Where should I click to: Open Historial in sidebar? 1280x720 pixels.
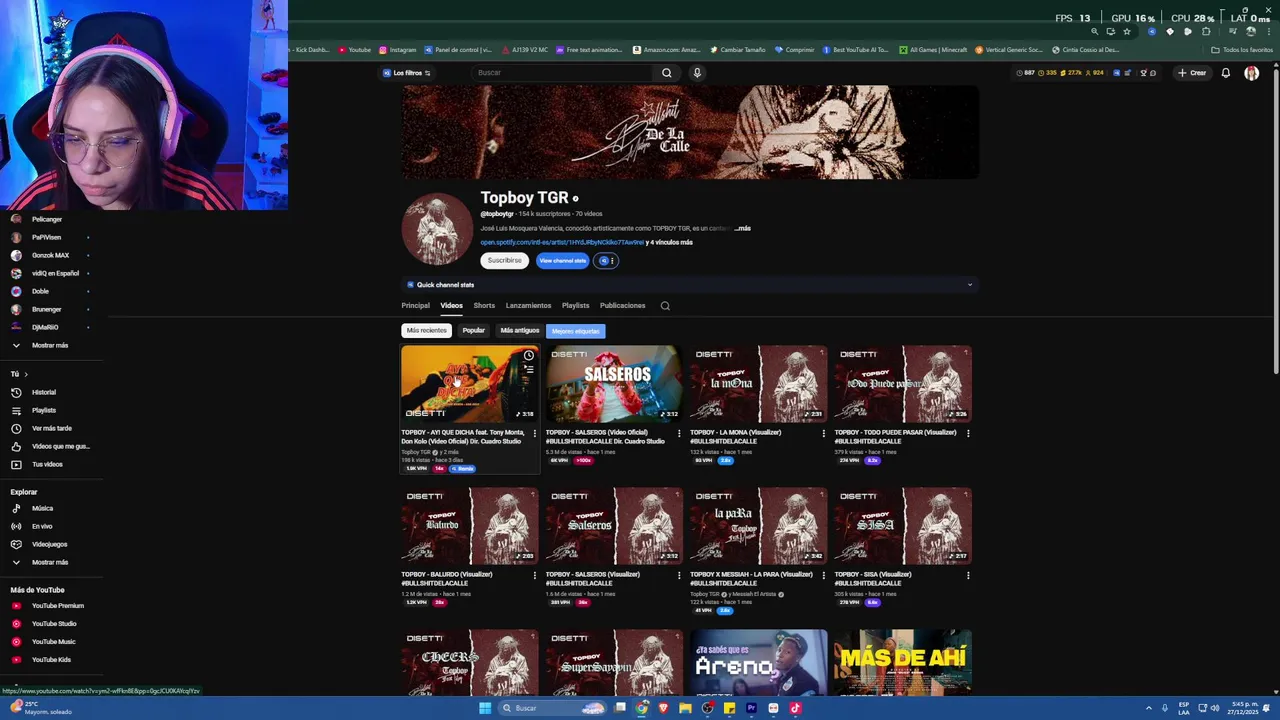pyautogui.click(x=44, y=392)
